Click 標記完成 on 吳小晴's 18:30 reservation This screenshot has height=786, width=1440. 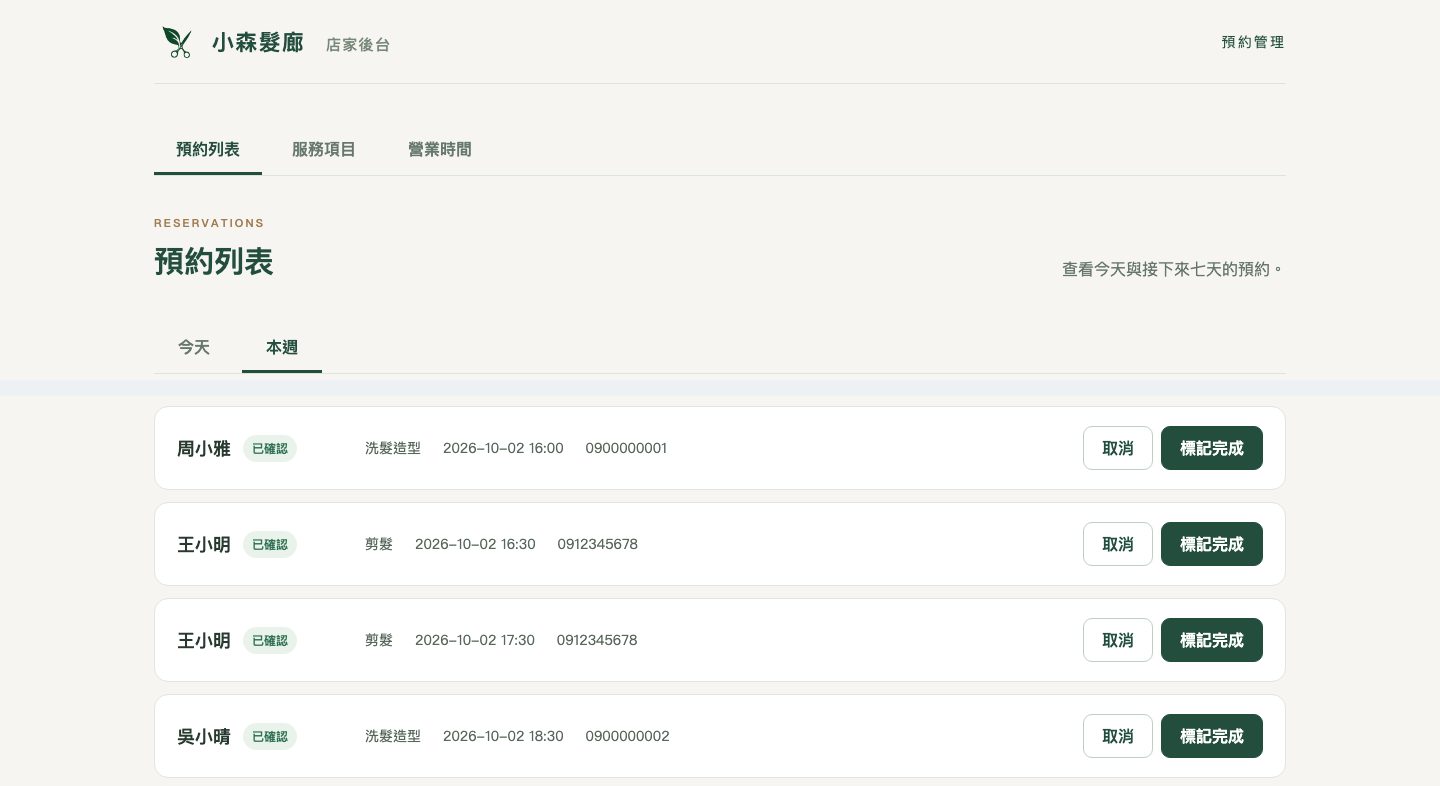(x=1212, y=736)
